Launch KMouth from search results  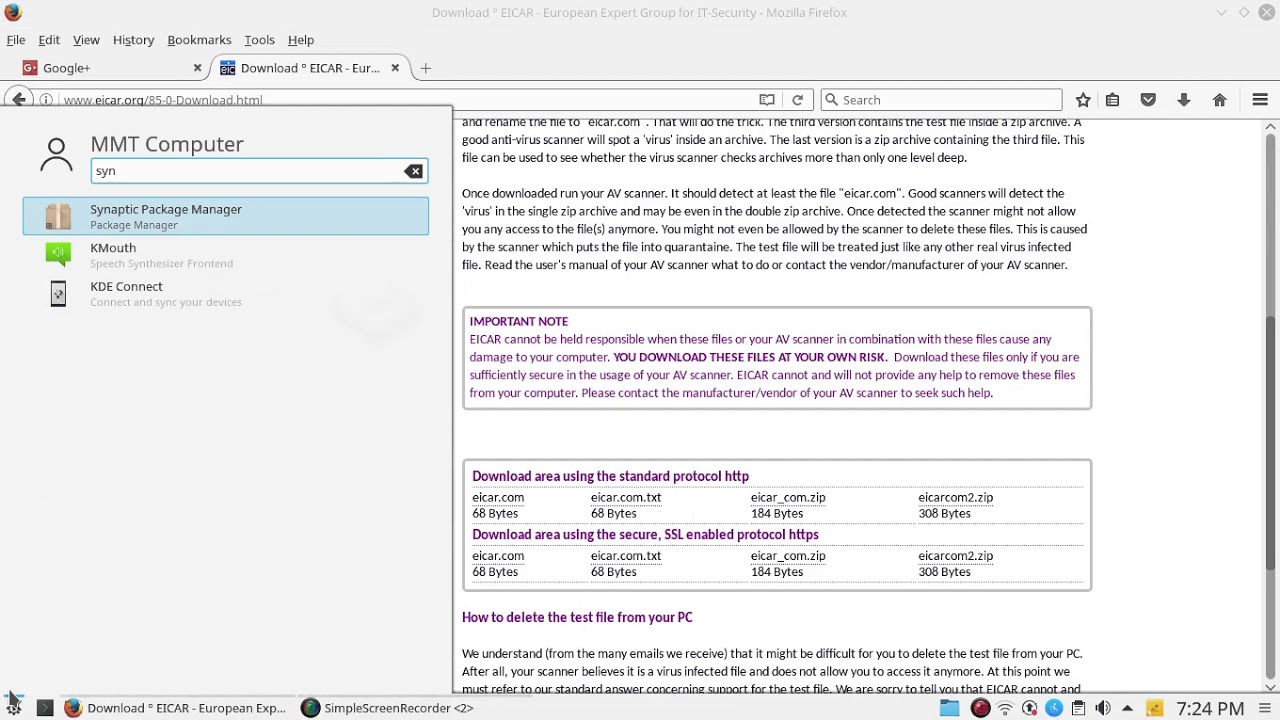[x=226, y=255]
